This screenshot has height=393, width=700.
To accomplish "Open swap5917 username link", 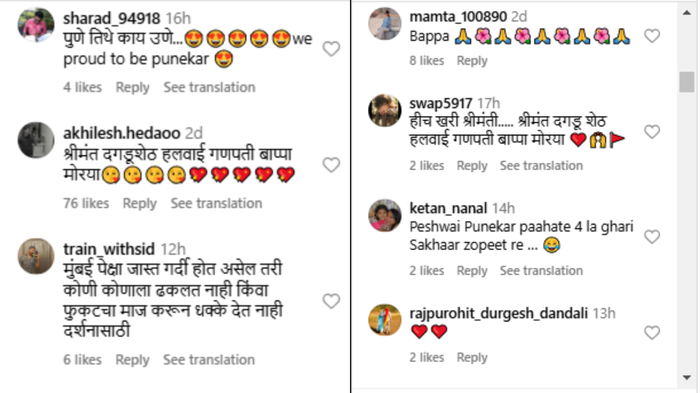I will (441, 103).
